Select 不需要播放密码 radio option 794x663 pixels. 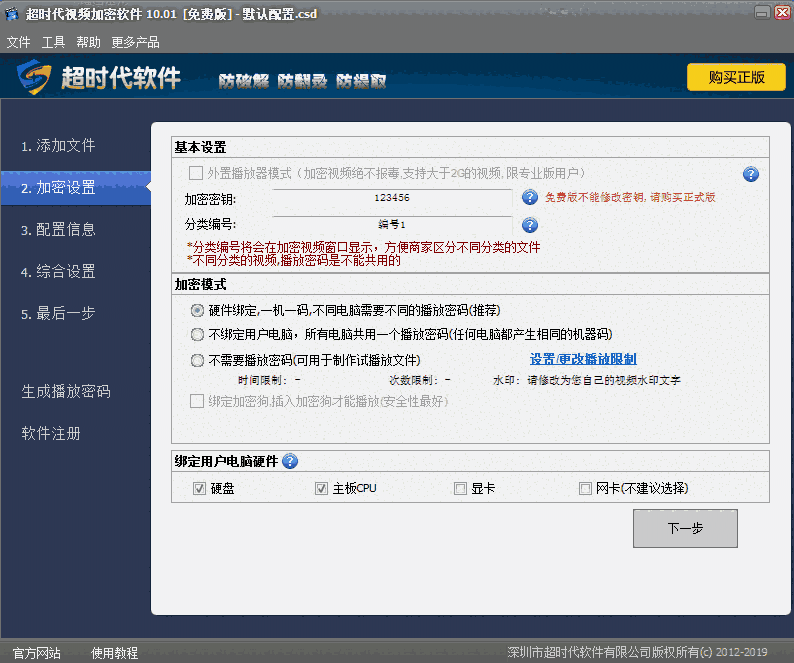(x=197, y=360)
